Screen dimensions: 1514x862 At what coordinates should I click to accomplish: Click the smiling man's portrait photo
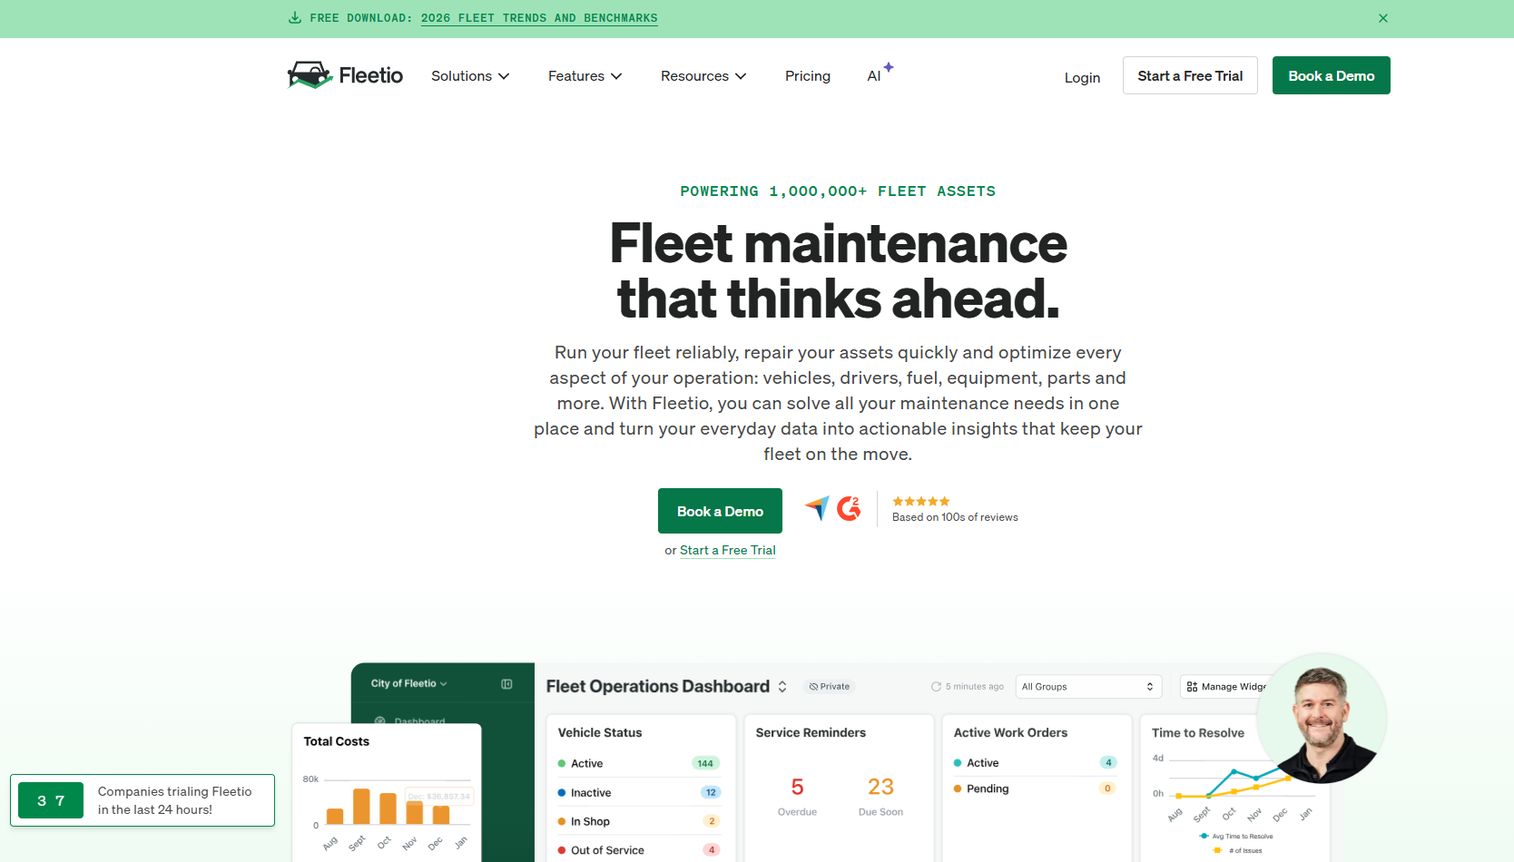coord(1322,719)
